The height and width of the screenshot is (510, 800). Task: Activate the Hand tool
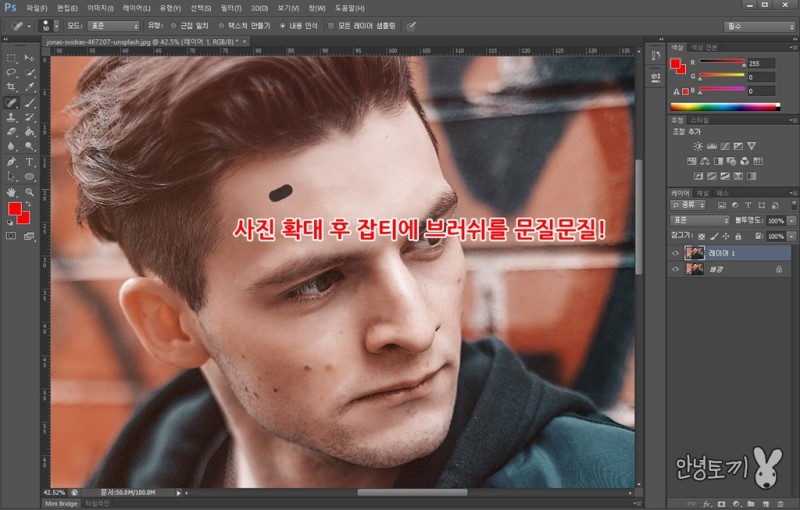[x=11, y=190]
